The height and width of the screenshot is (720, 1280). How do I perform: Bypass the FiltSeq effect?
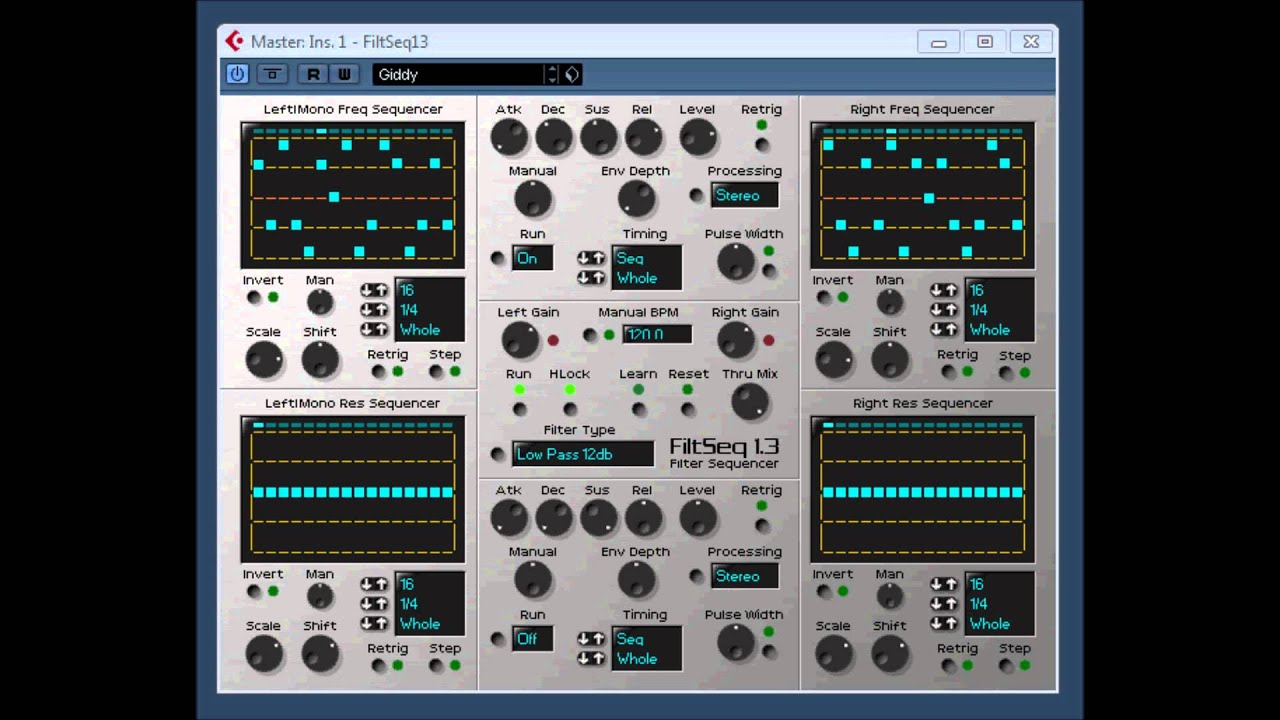click(x=272, y=74)
